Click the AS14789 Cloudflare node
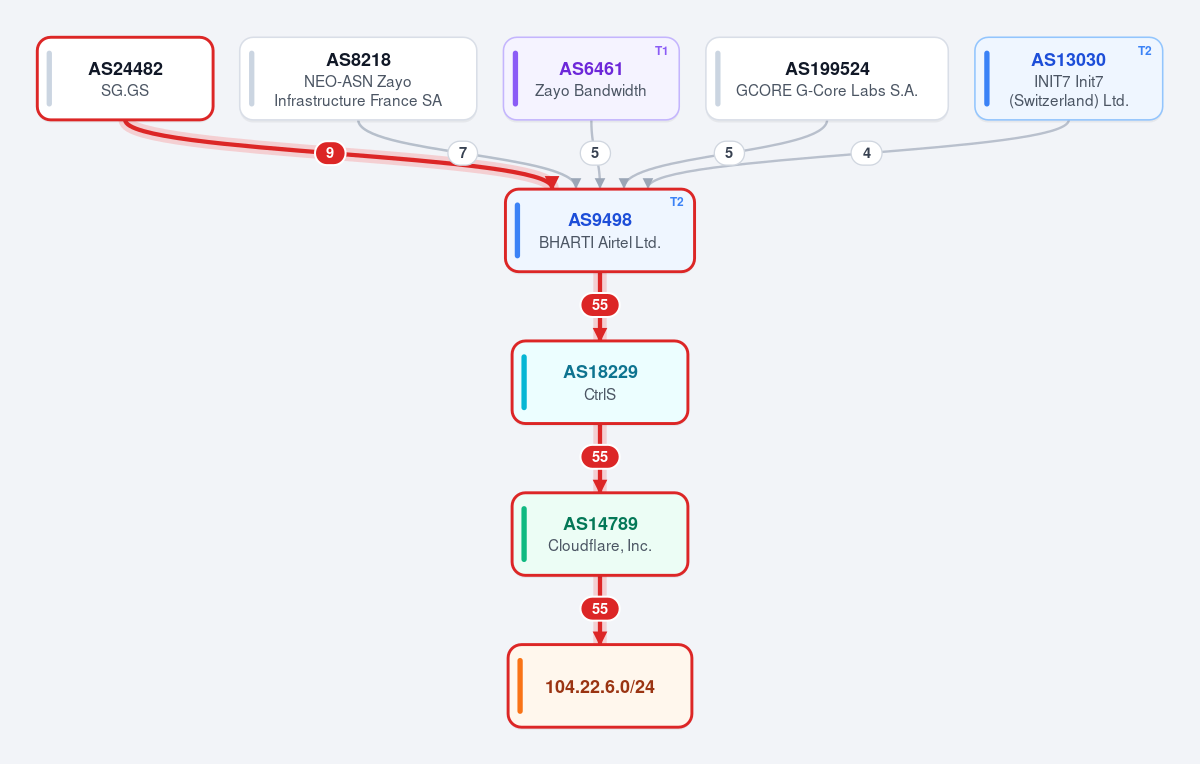 point(600,534)
